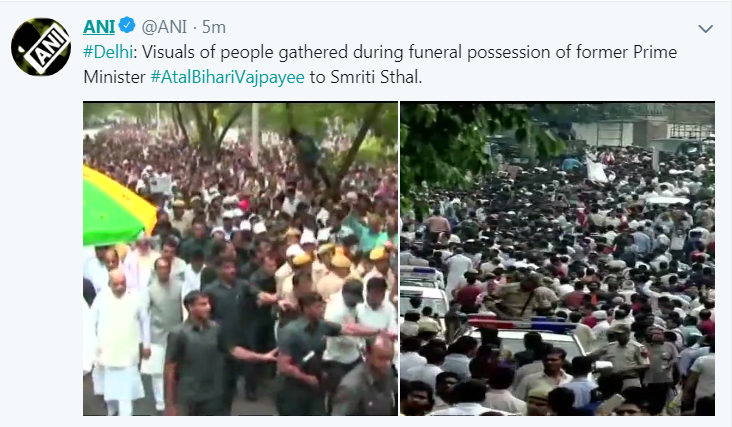Open the ANI display name link
Image resolution: width=732 pixels, height=427 pixels.
tap(99, 27)
